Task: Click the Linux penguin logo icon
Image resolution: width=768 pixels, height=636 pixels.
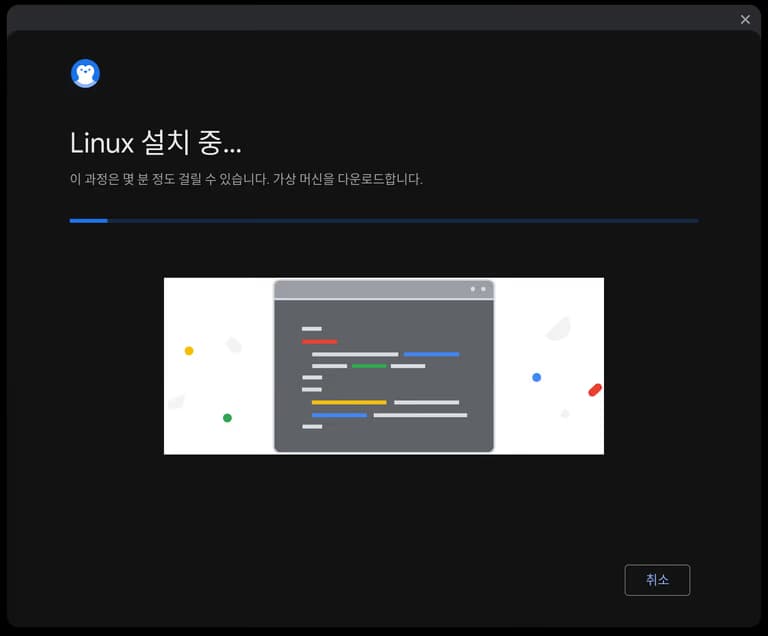Action: point(85,73)
